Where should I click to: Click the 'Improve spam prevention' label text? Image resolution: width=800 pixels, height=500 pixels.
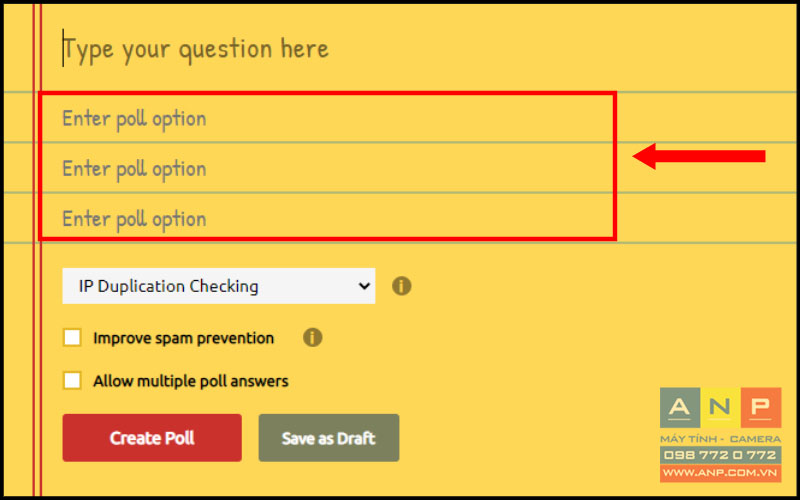184,338
